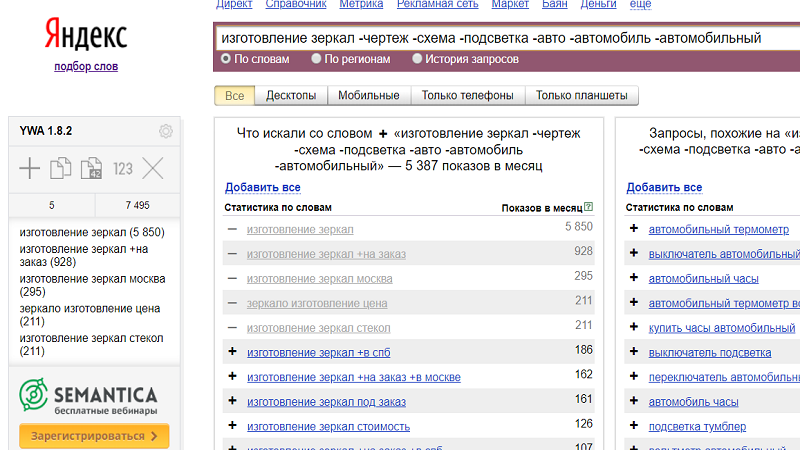The width and height of the screenshot is (800, 450).
Task: Click 'Добавить все' in similar queries column
Action: tap(664, 187)
